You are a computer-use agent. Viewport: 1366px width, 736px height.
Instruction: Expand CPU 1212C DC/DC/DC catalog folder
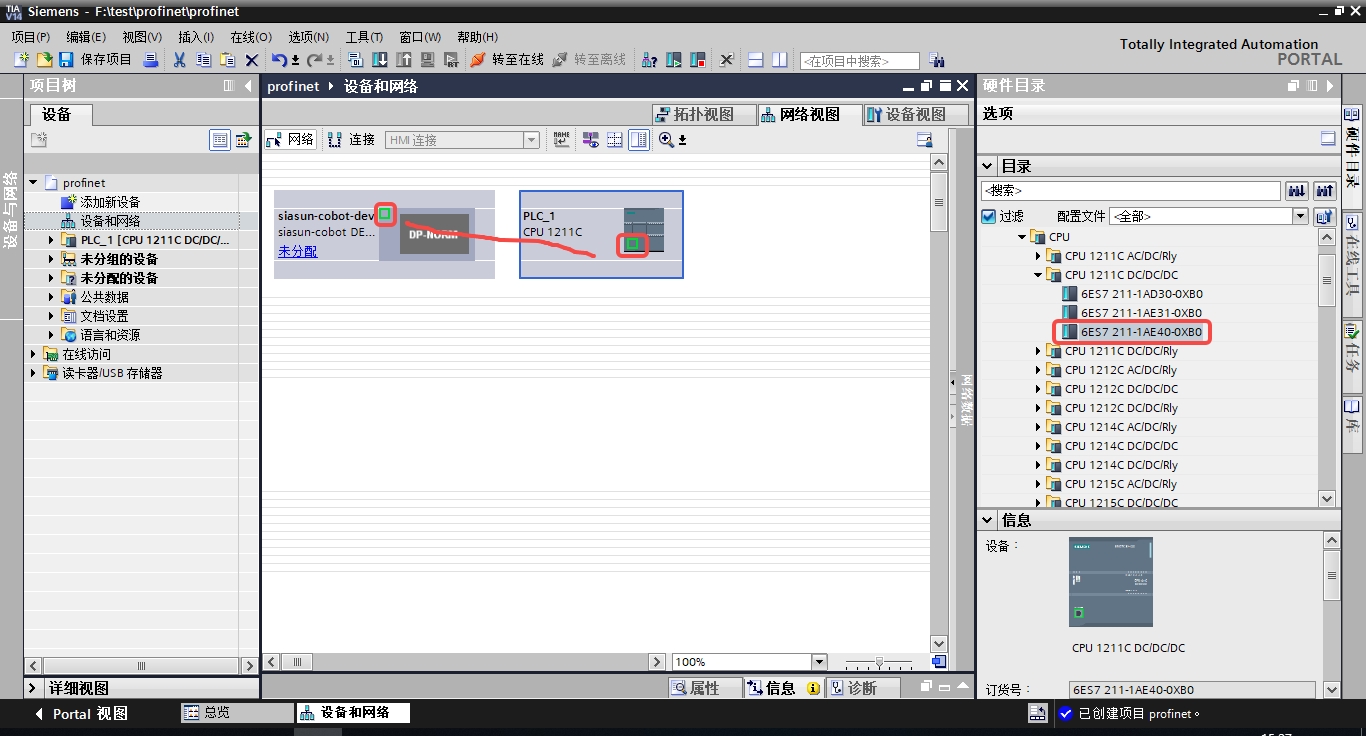[x=1038, y=389]
